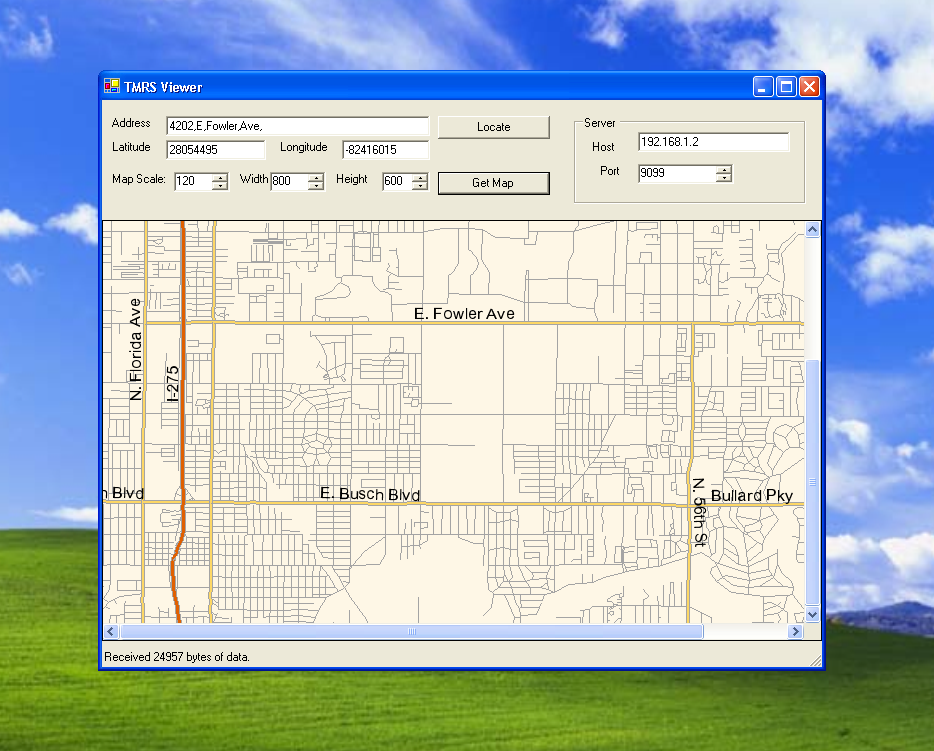Maximize the TMRS Viewer window

coord(786,87)
